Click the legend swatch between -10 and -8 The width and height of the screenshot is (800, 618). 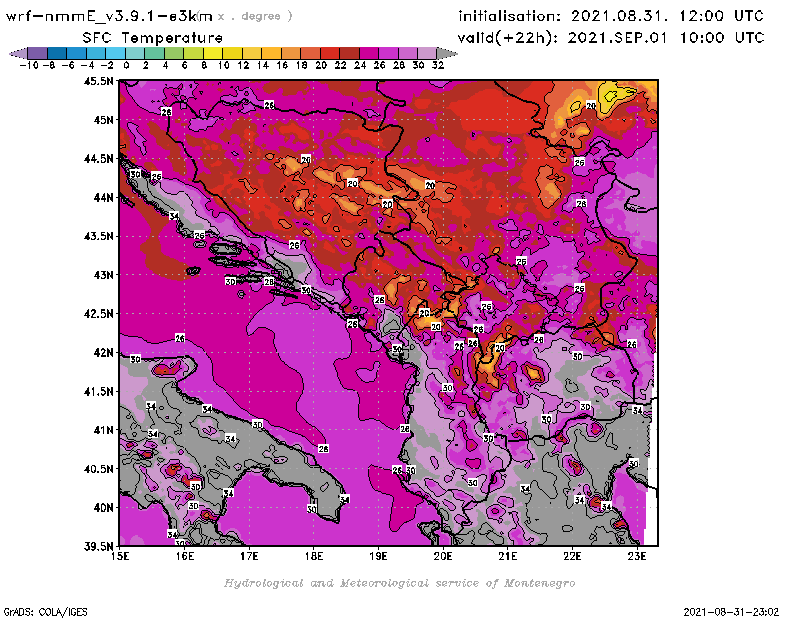coord(38,53)
